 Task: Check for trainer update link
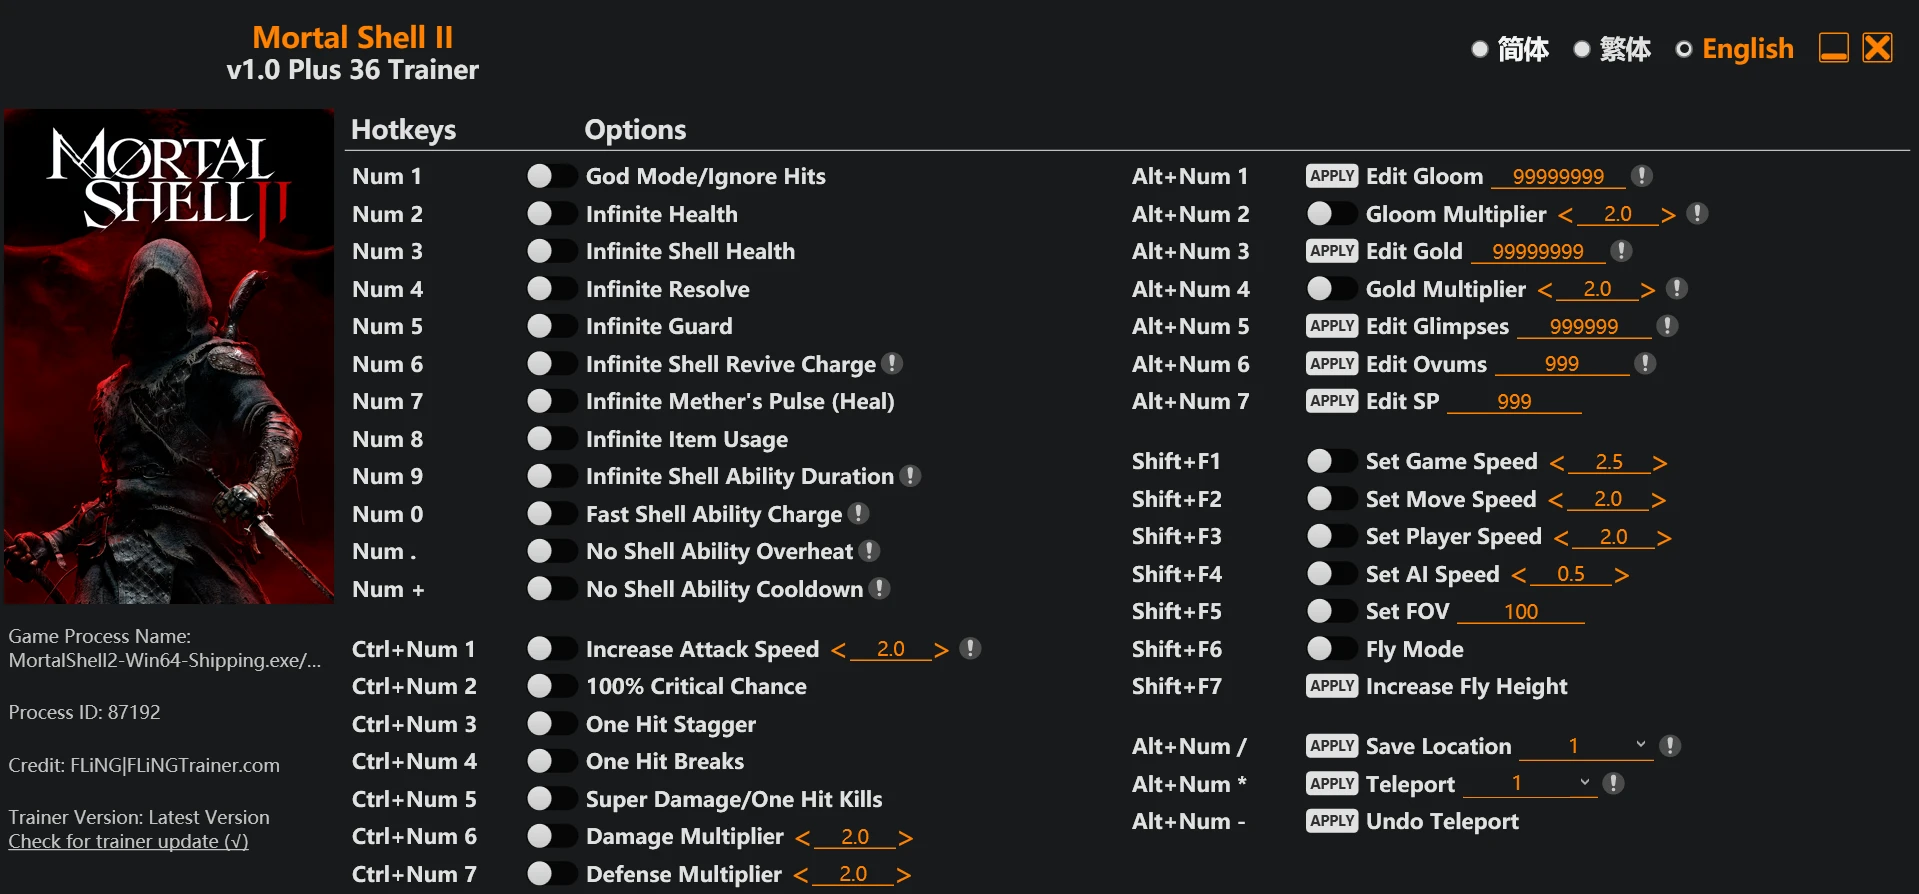tap(128, 841)
